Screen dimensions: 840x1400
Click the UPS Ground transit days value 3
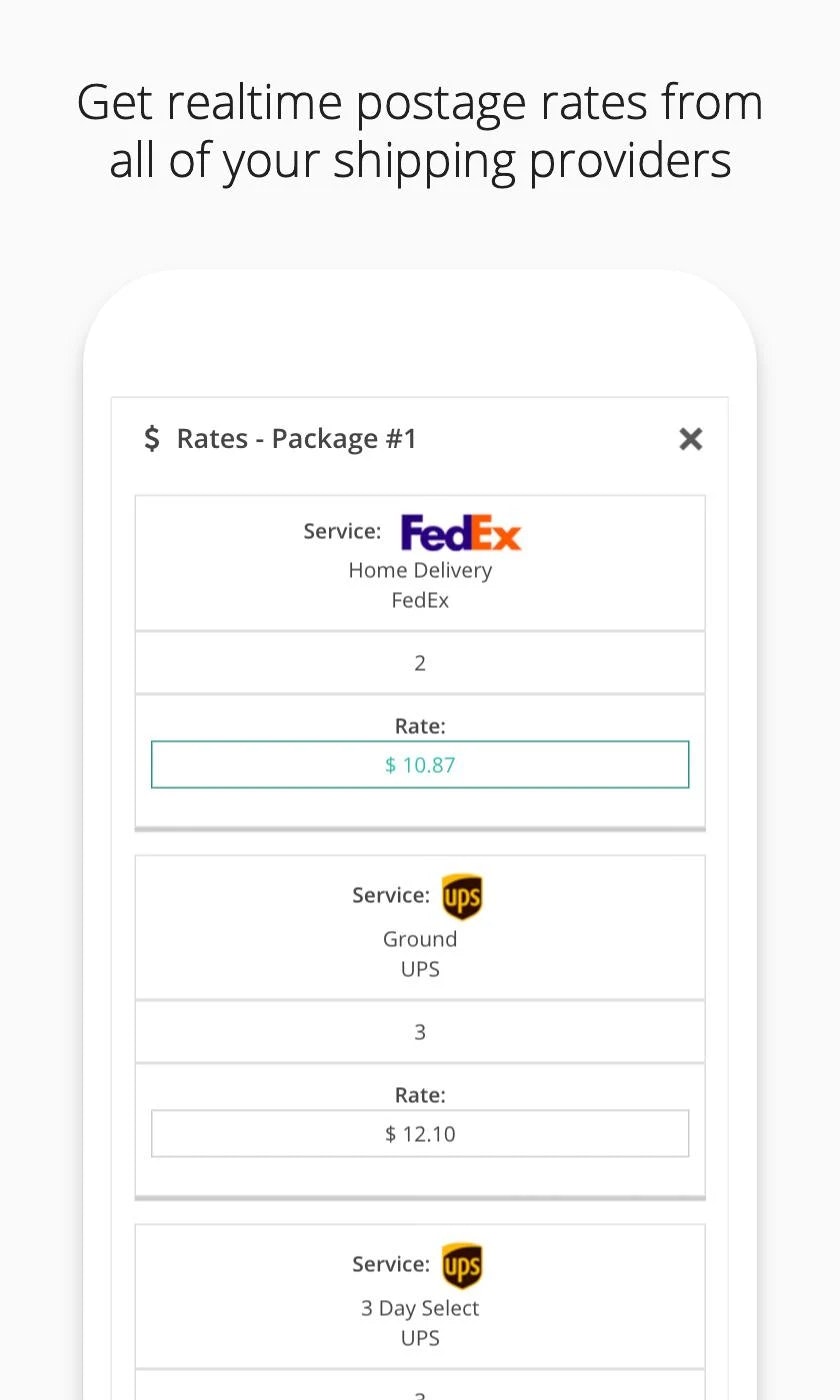click(x=420, y=1032)
